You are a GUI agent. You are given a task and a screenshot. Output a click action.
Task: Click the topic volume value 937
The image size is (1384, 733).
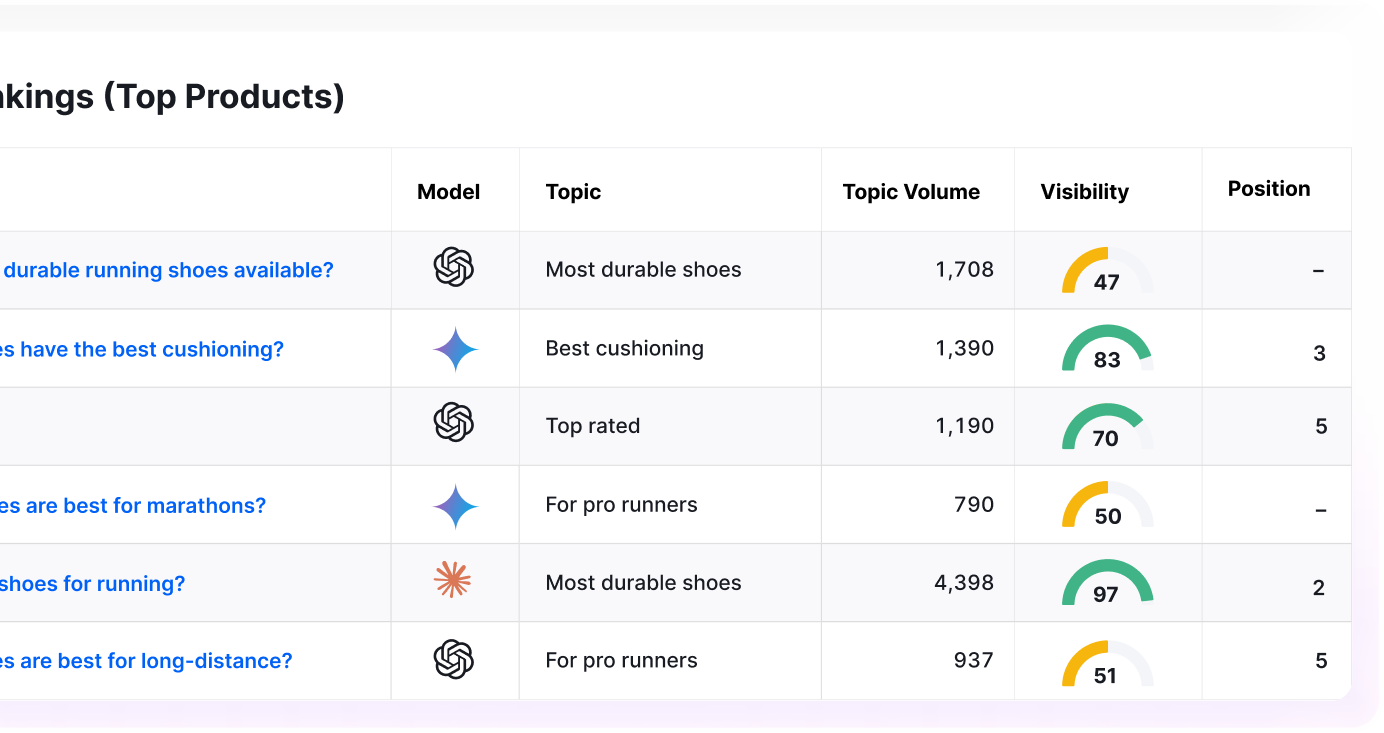coord(974,660)
